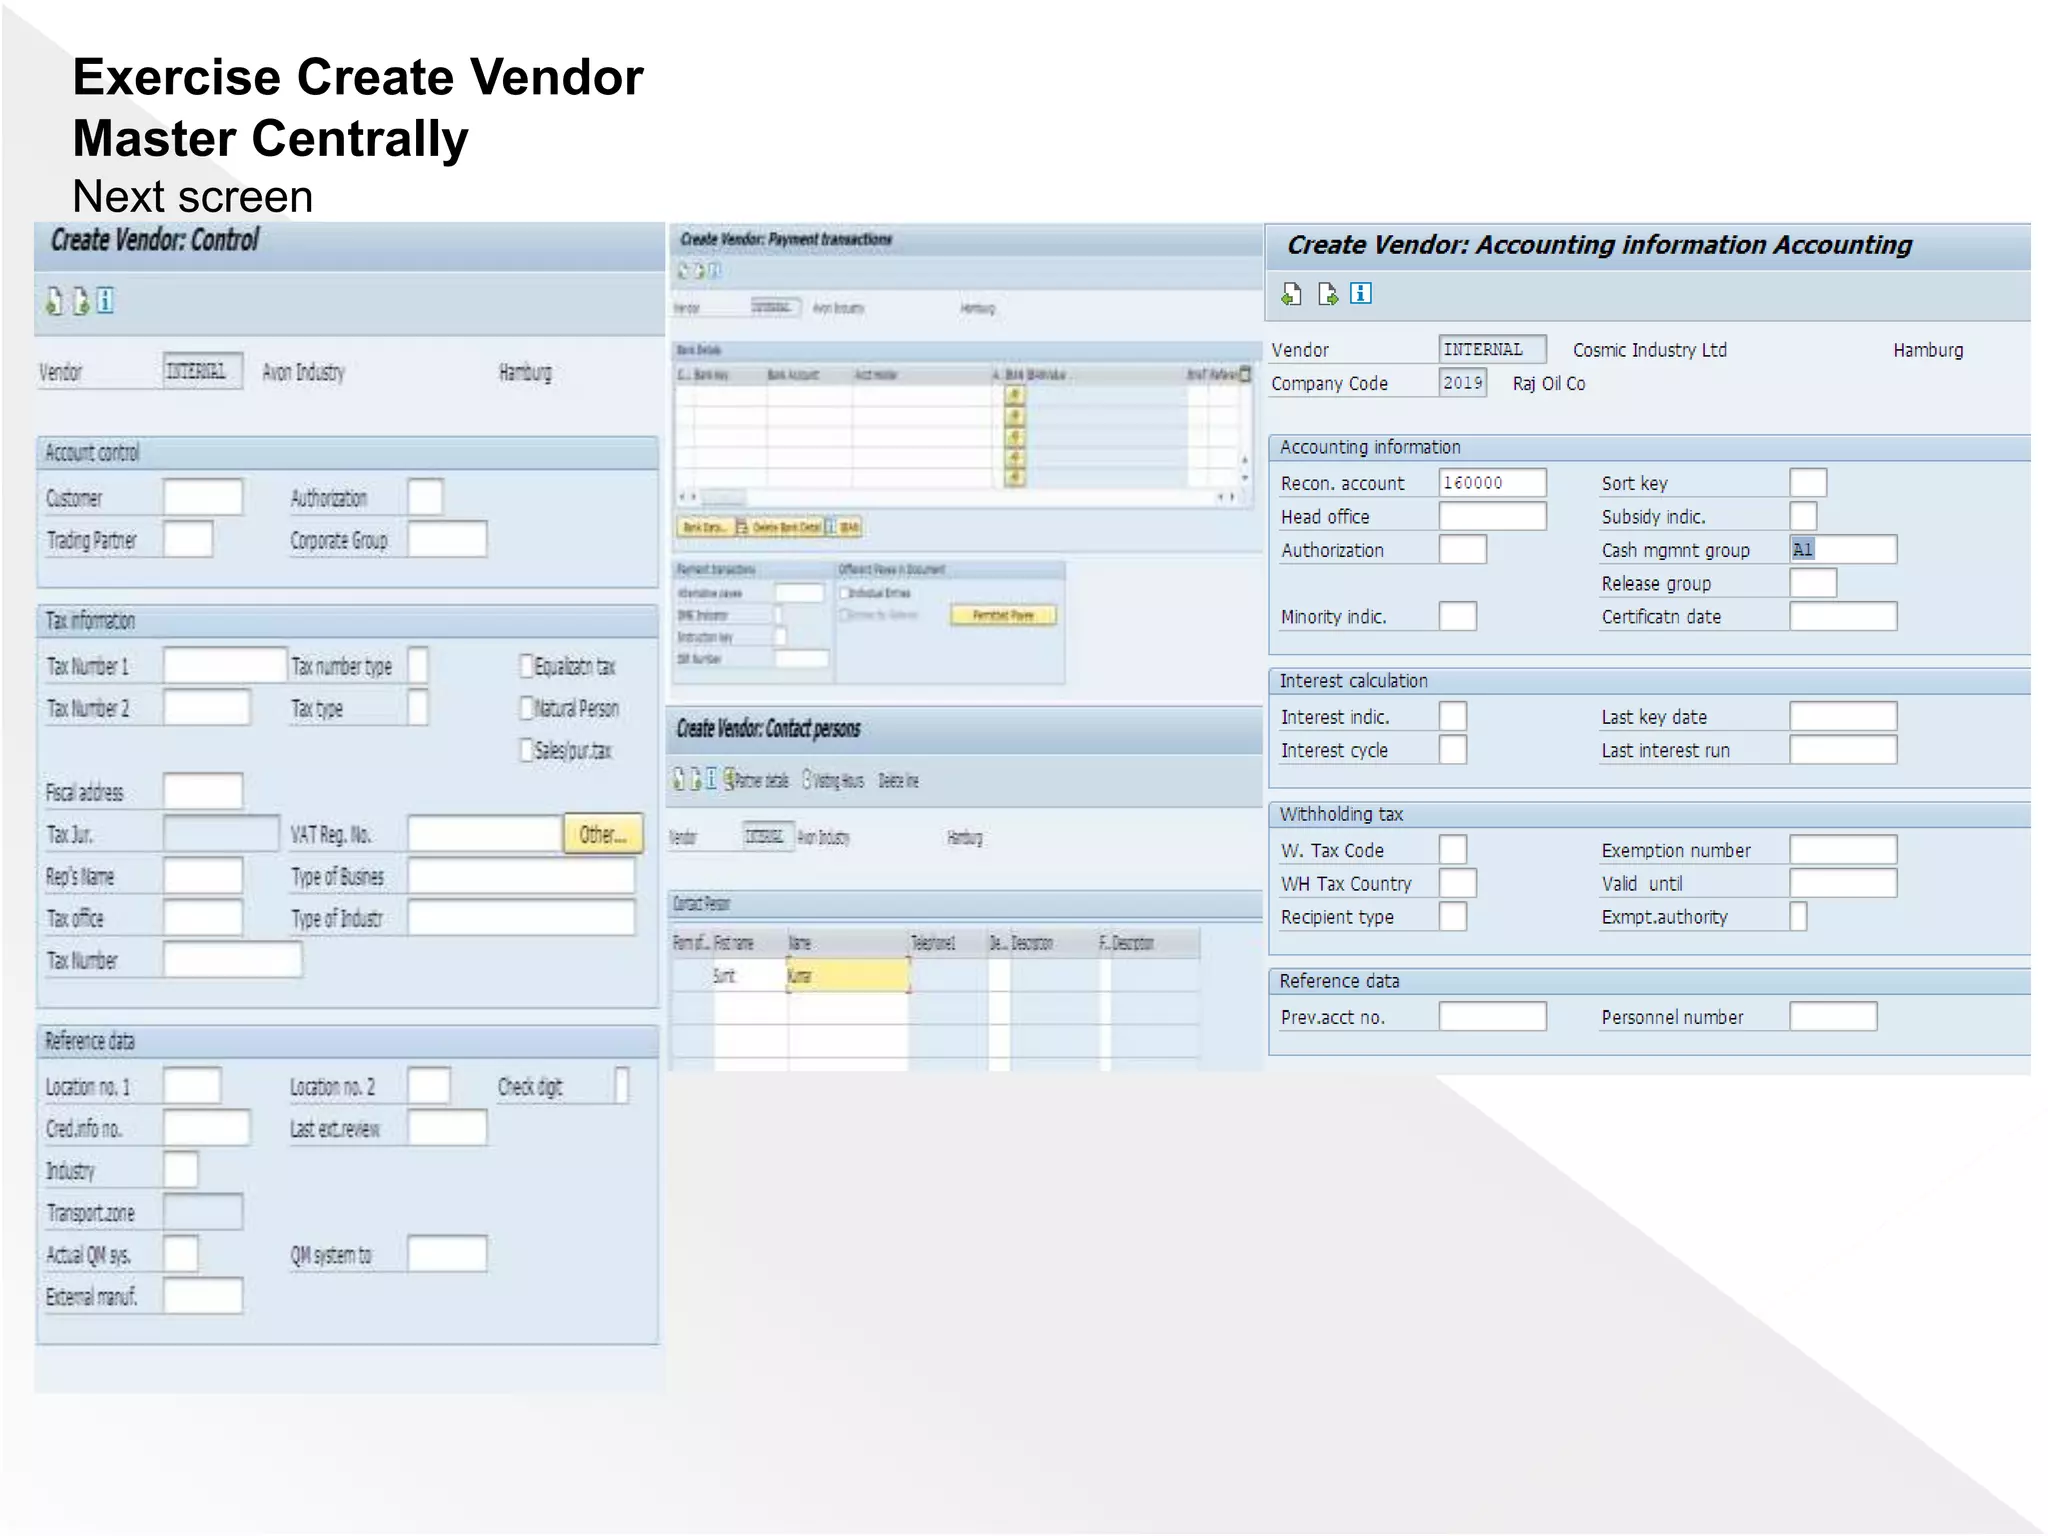2048x1536 pixels.
Task: Click highlighted Name cell in Contact Person table
Action: pyautogui.click(x=848, y=975)
